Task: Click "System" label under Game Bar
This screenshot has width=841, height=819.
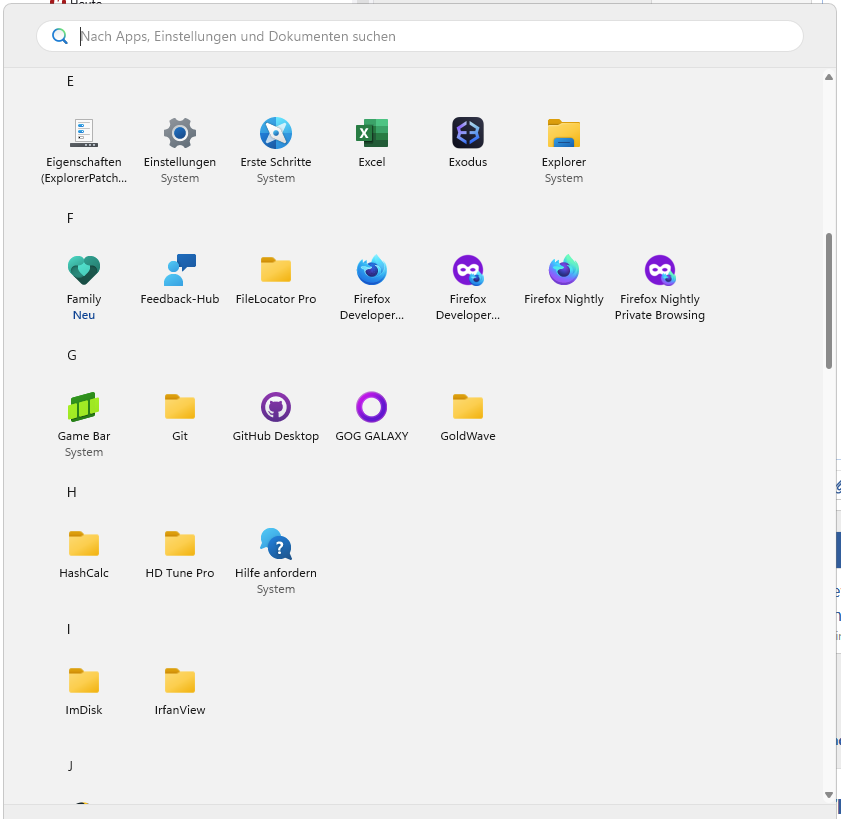Action: tap(84, 452)
